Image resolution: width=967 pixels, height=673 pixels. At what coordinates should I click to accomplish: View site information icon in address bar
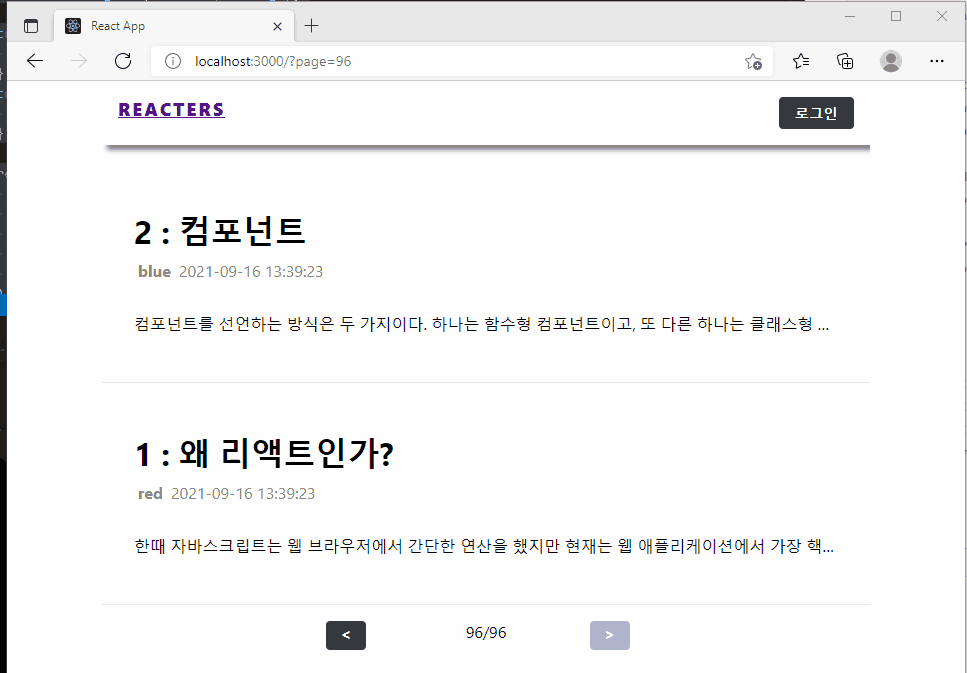tap(173, 61)
